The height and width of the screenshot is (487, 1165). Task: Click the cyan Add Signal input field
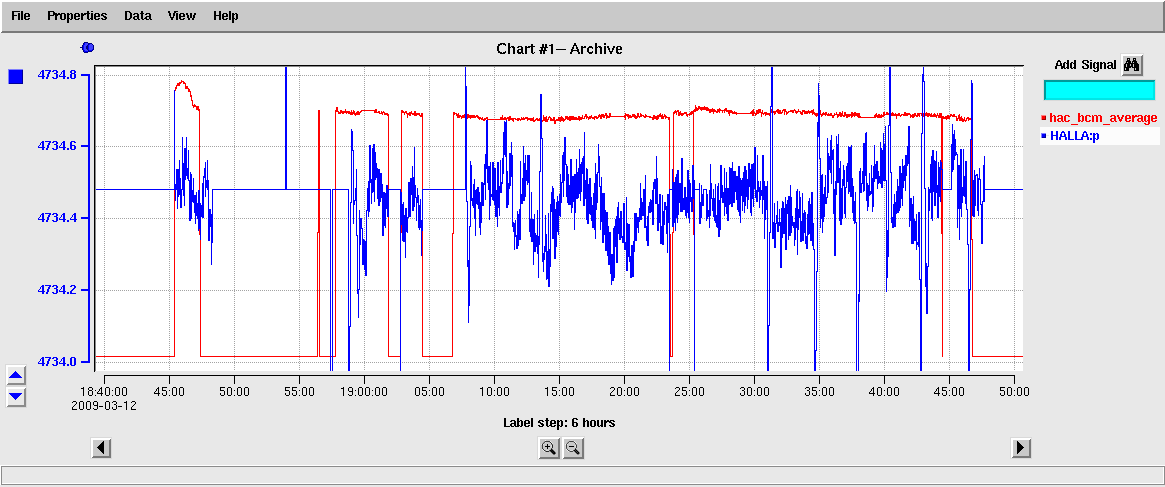[1100, 90]
